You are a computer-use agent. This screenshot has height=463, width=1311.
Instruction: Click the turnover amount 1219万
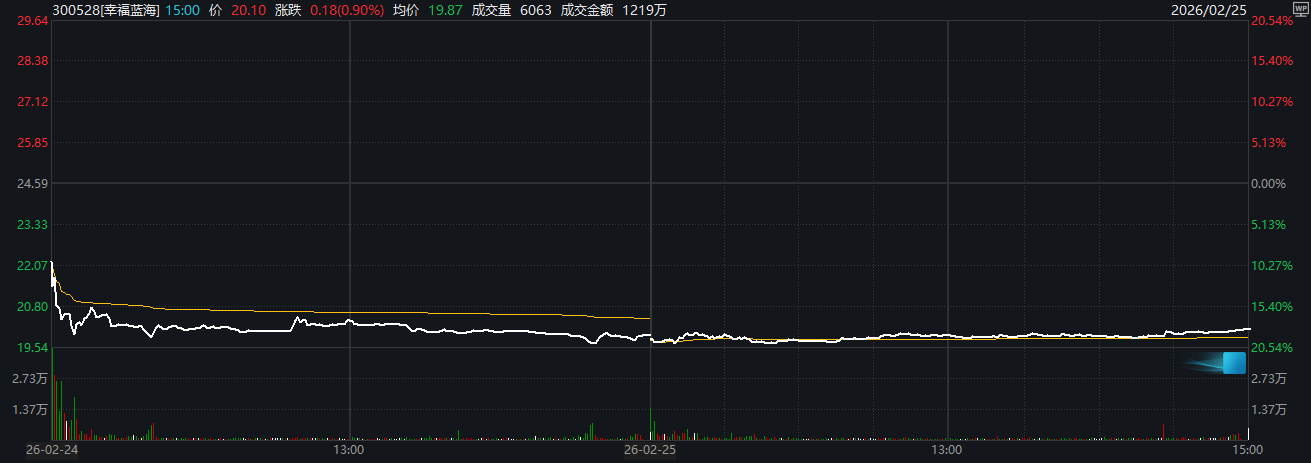(643, 8)
